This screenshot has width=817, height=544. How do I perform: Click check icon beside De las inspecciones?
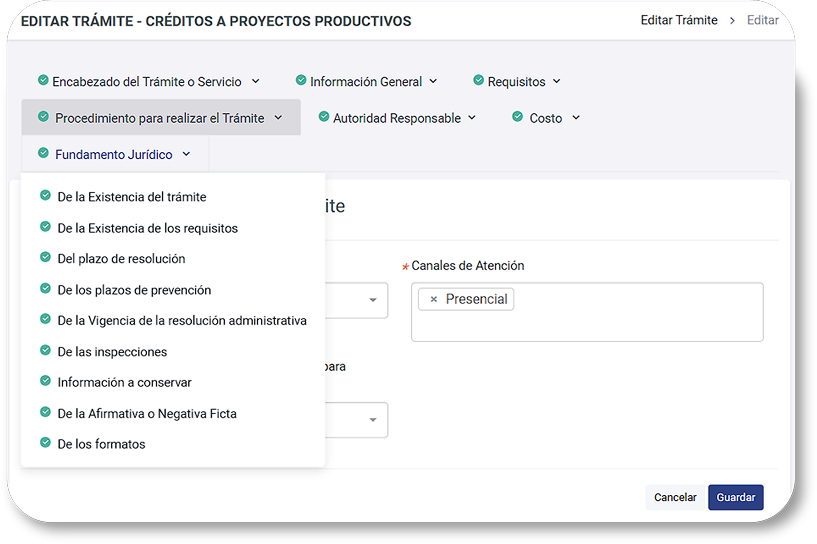point(45,351)
